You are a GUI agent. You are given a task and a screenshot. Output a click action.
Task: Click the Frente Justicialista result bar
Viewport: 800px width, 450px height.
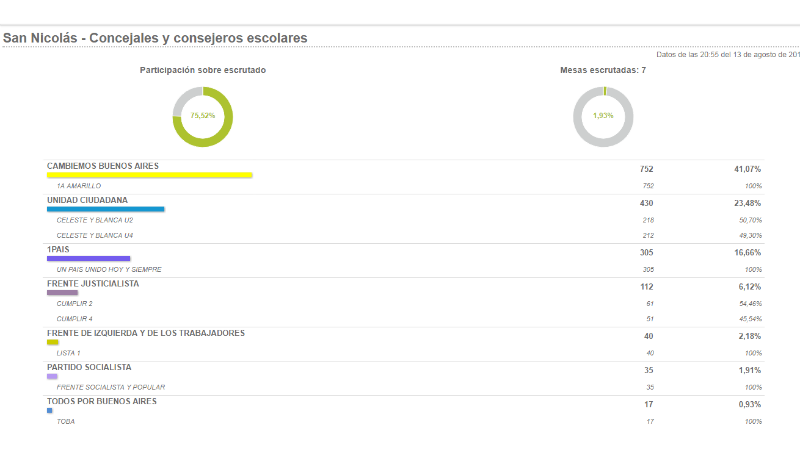(62, 292)
